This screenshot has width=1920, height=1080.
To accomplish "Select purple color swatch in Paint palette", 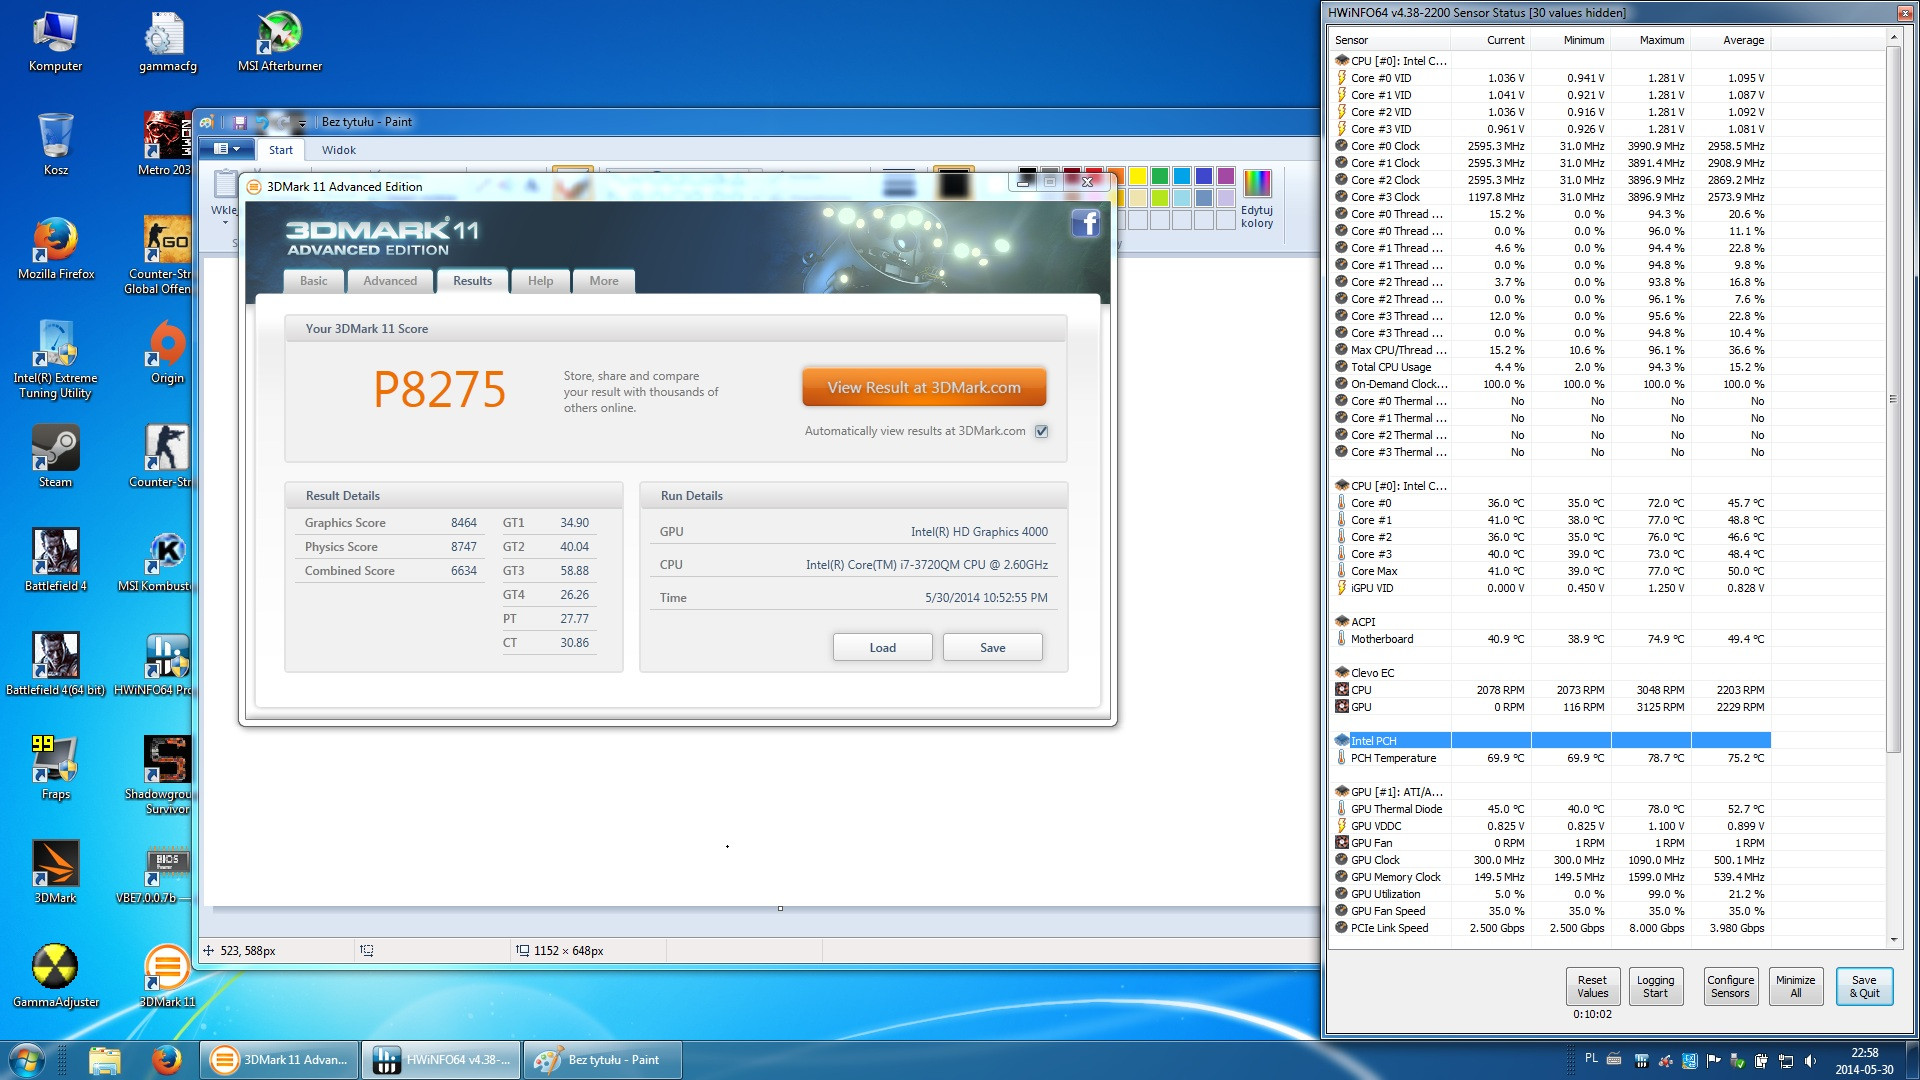I will pos(1226,176).
